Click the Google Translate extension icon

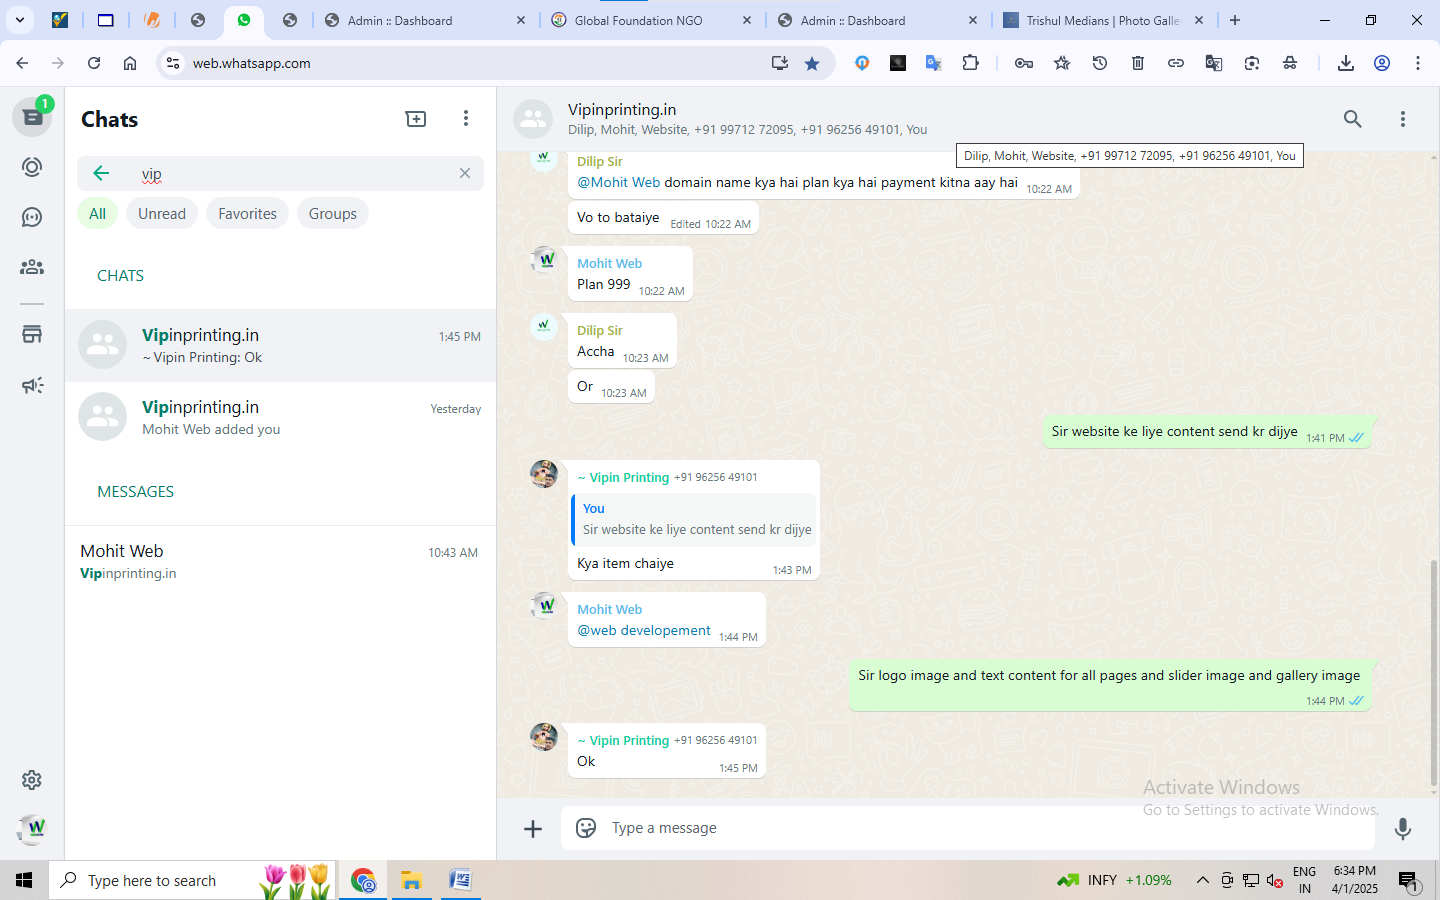click(x=934, y=63)
